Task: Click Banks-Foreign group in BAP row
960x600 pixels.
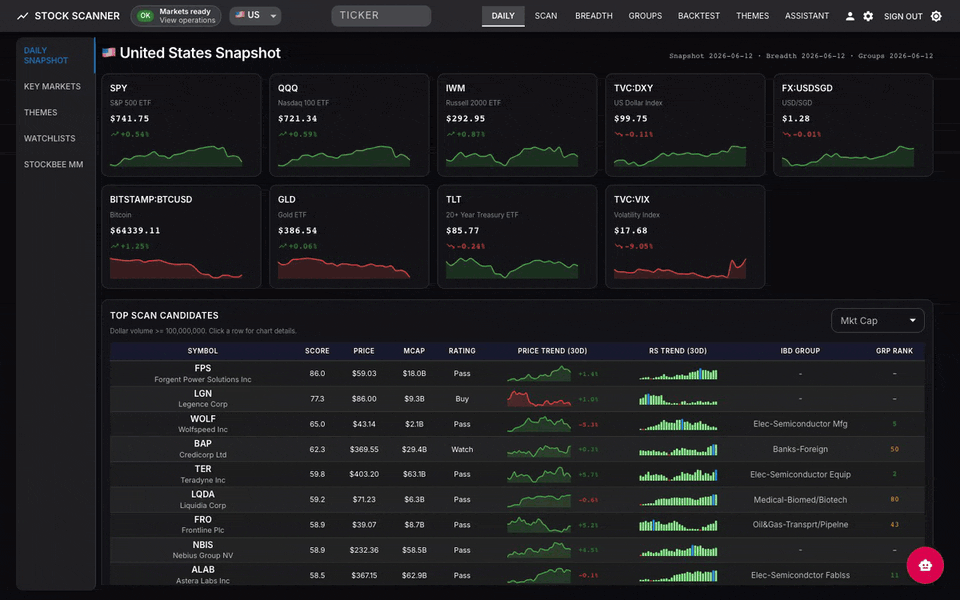Action: pyautogui.click(x=800, y=449)
